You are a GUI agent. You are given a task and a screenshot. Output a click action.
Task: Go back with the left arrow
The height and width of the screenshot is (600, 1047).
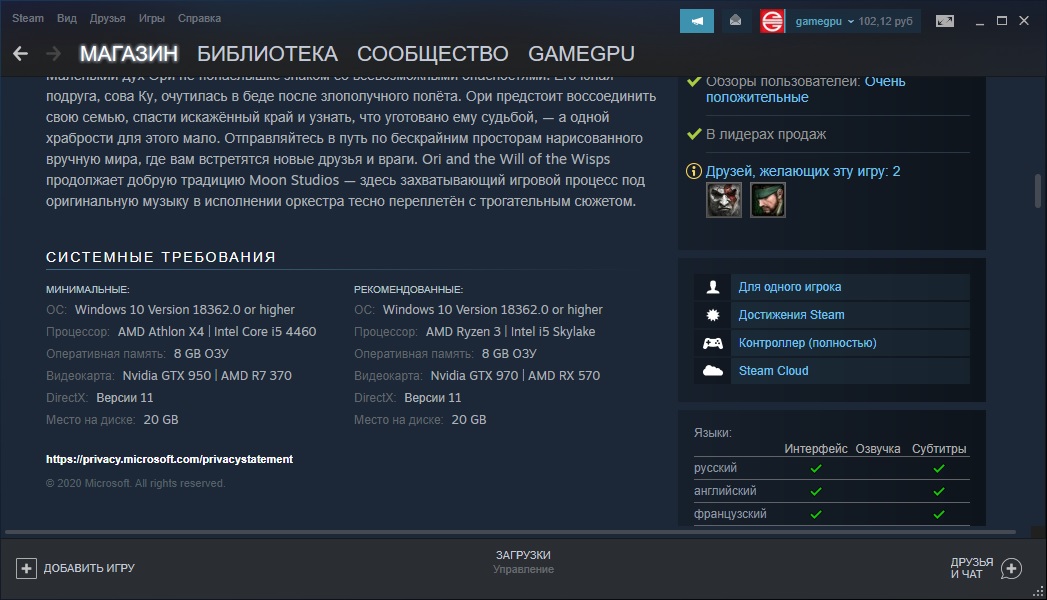coord(20,53)
